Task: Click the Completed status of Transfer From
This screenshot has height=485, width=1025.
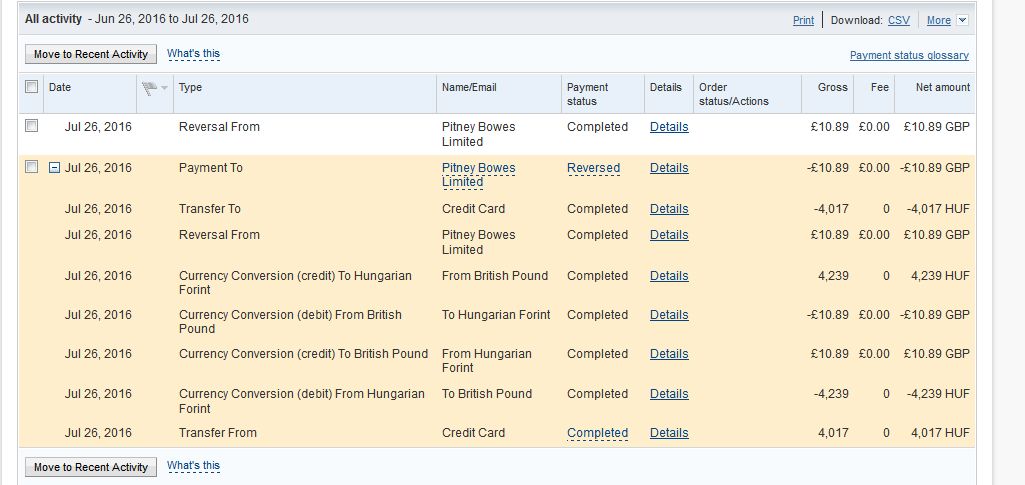Action: pos(597,433)
